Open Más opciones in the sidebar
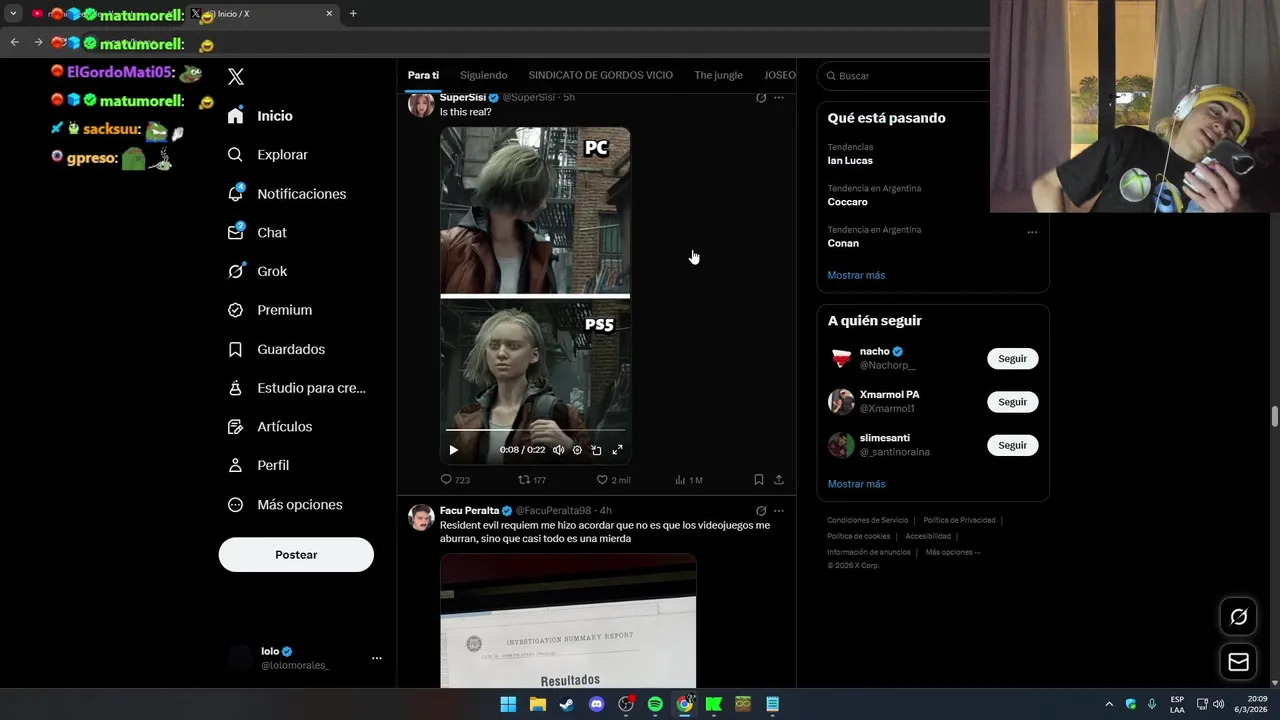Image resolution: width=1280 pixels, height=720 pixels. (284, 505)
